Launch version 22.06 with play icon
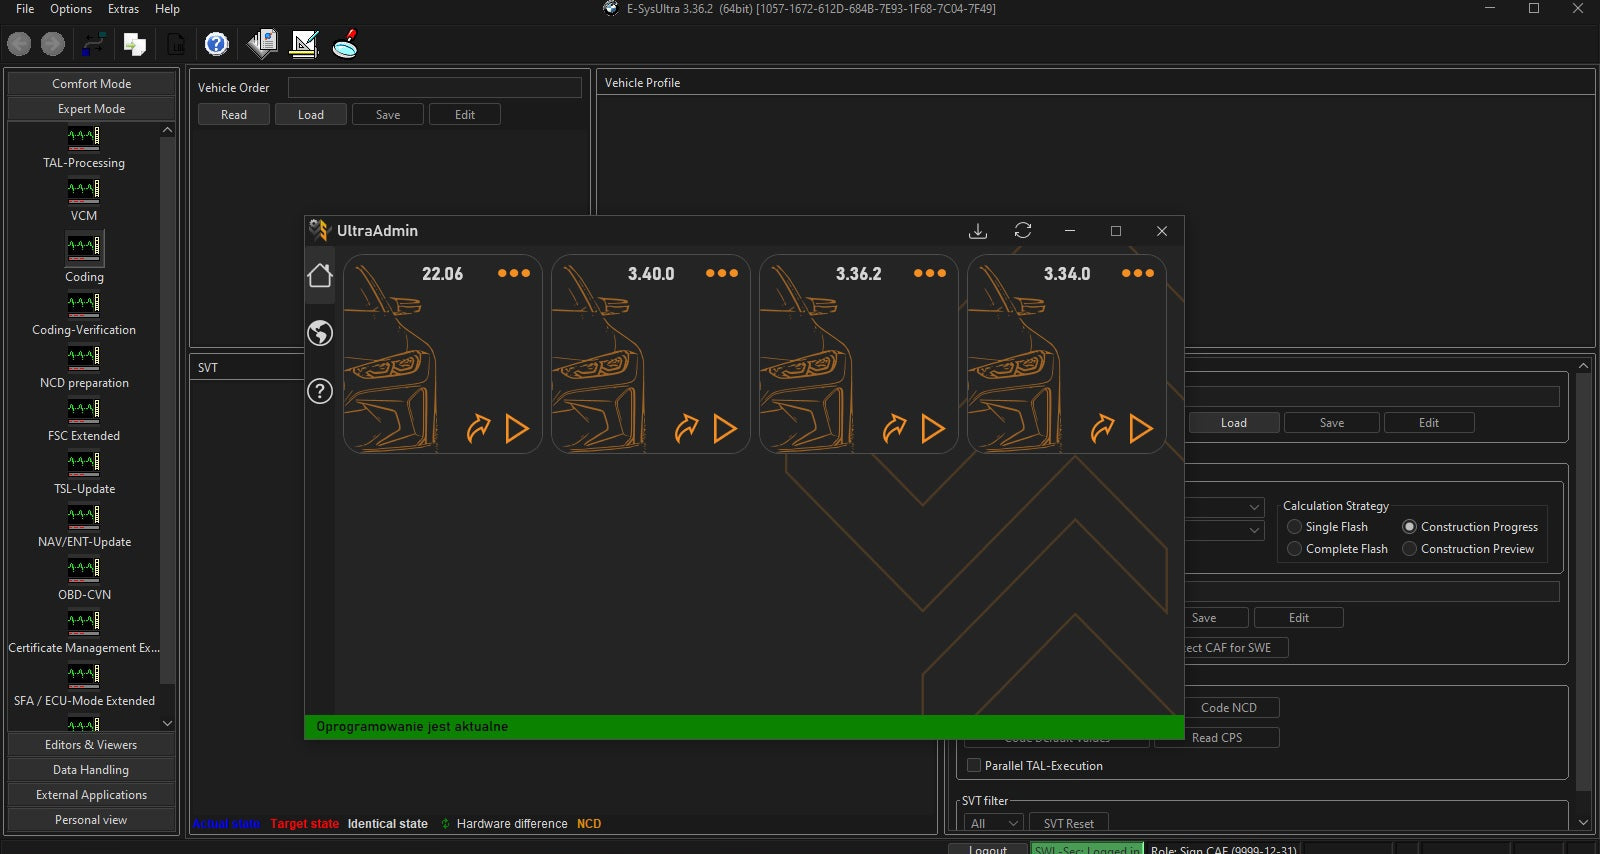Screen dimensions: 1600x854 pyautogui.click(x=517, y=429)
